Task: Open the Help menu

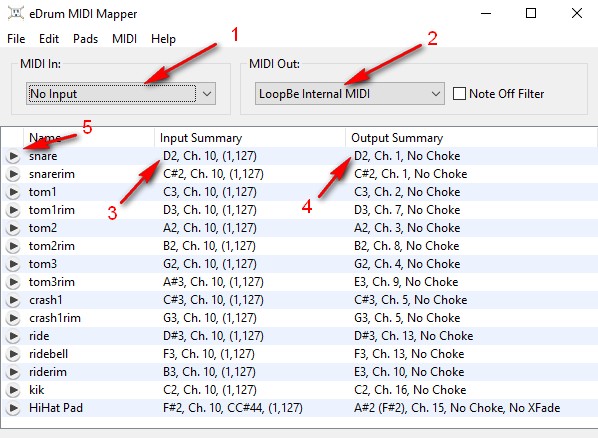Action: pos(163,39)
